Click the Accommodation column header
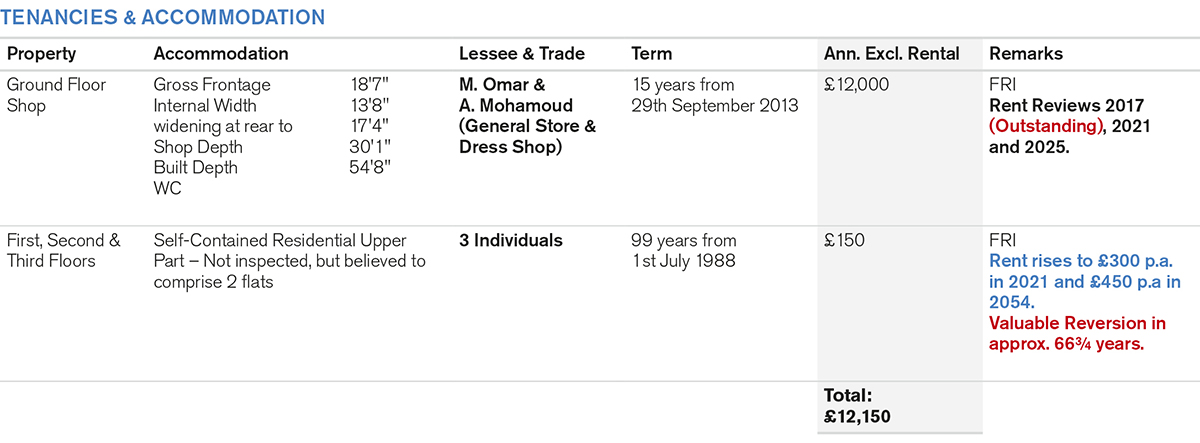The width and height of the screenshot is (1200, 443). coord(220,54)
